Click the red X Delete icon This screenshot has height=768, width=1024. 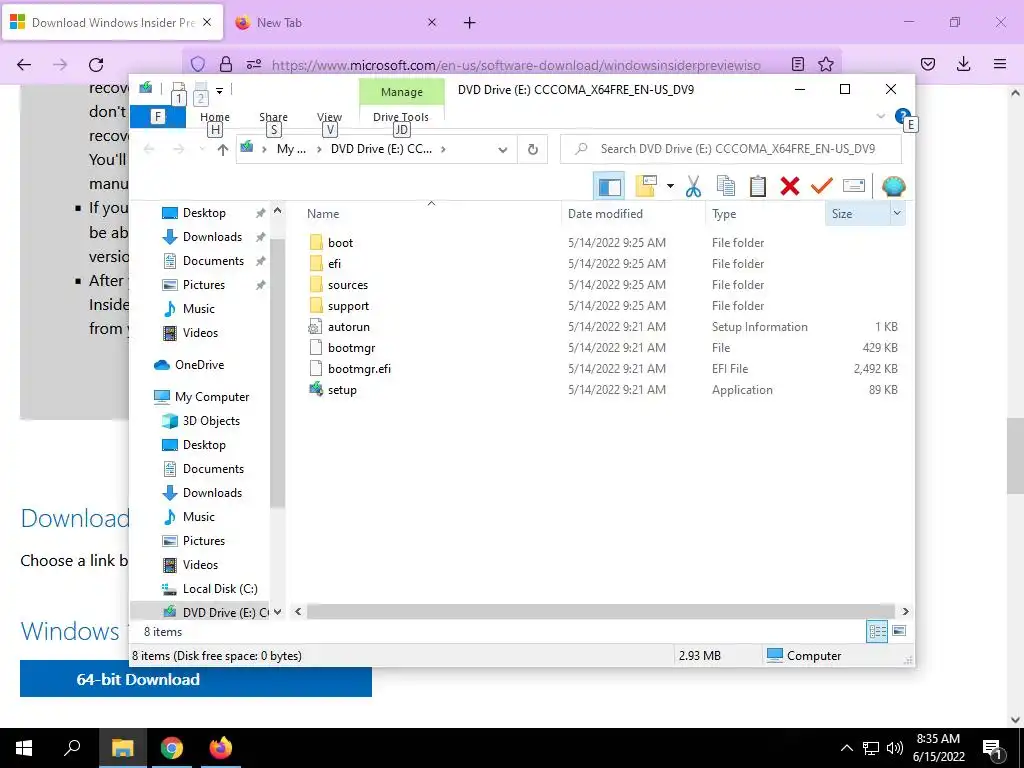coord(790,187)
